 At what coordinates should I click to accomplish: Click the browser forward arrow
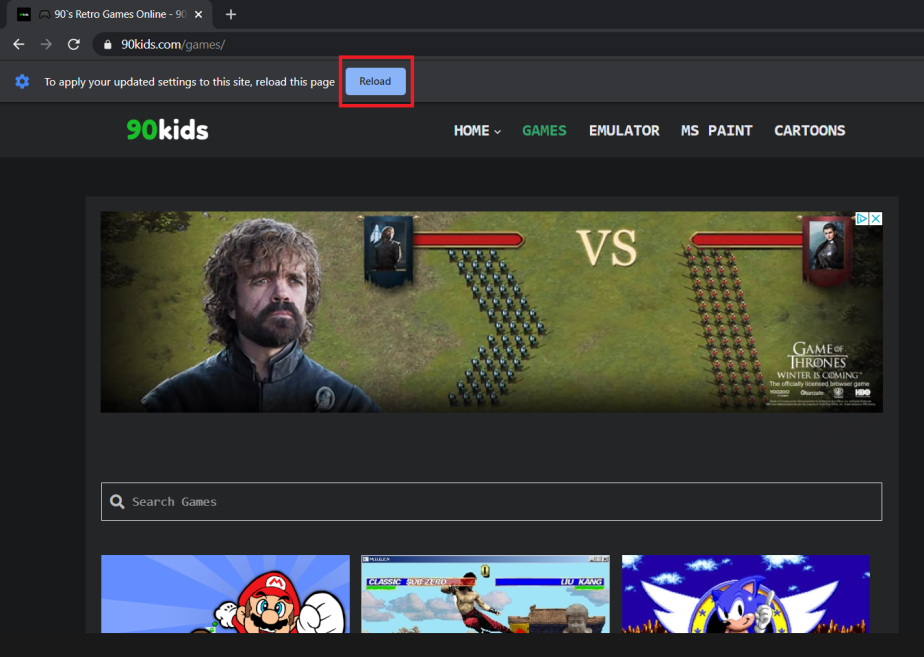click(46, 44)
